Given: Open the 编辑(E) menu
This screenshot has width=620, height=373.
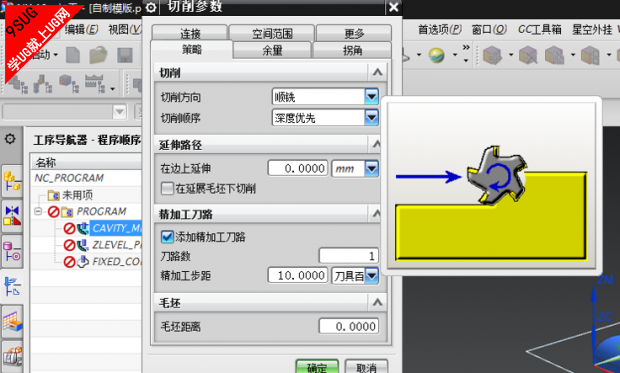Looking at the screenshot, I should (81, 29).
